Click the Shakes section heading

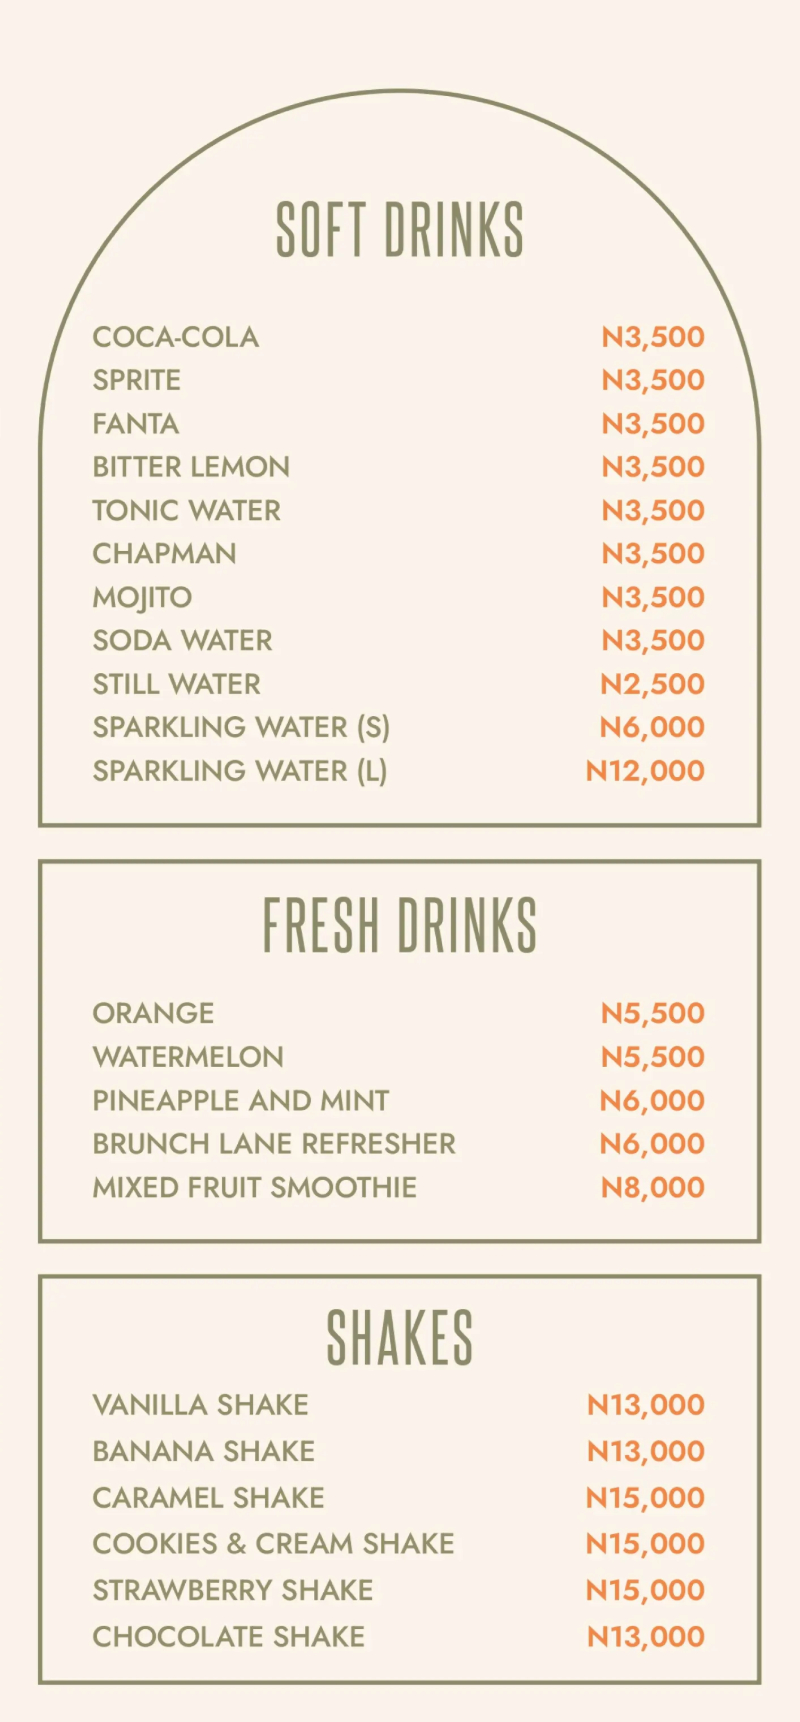point(400,1338)
